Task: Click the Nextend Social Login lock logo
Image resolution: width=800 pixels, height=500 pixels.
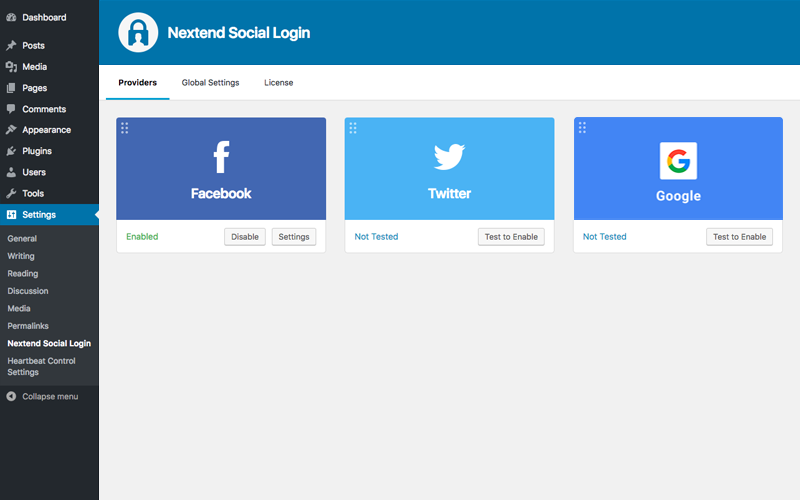Action: pos(138,33)
